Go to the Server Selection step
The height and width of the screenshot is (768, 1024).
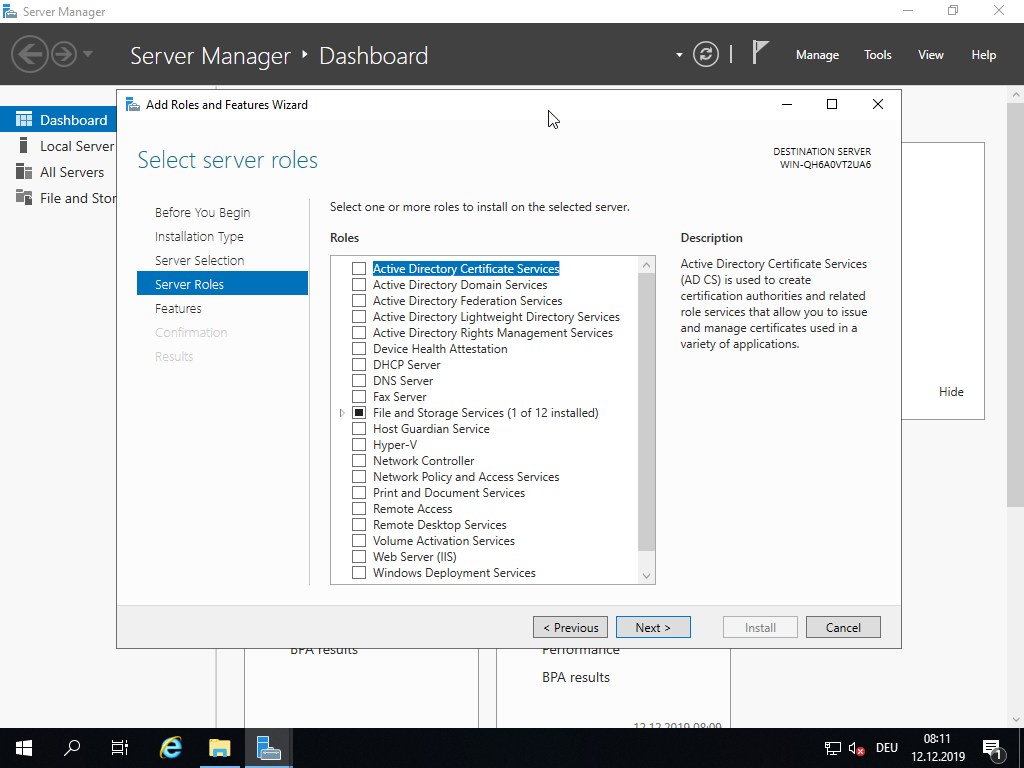[200, 260]
